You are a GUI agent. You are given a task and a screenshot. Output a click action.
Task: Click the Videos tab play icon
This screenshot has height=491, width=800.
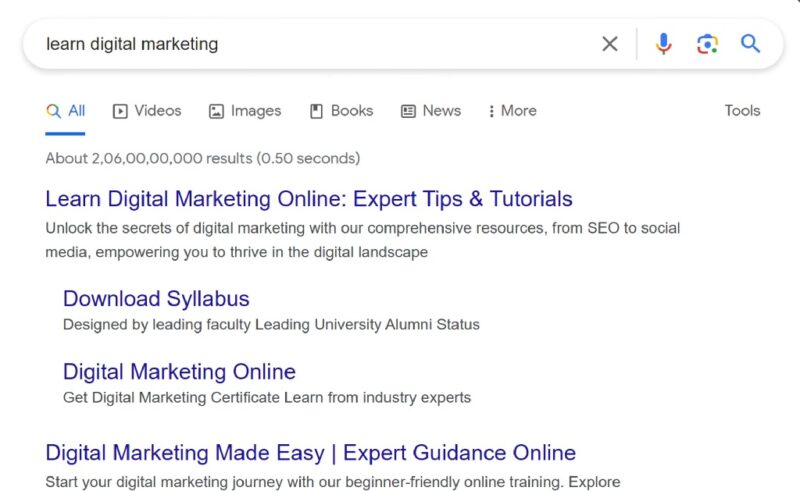coord(120,111)
